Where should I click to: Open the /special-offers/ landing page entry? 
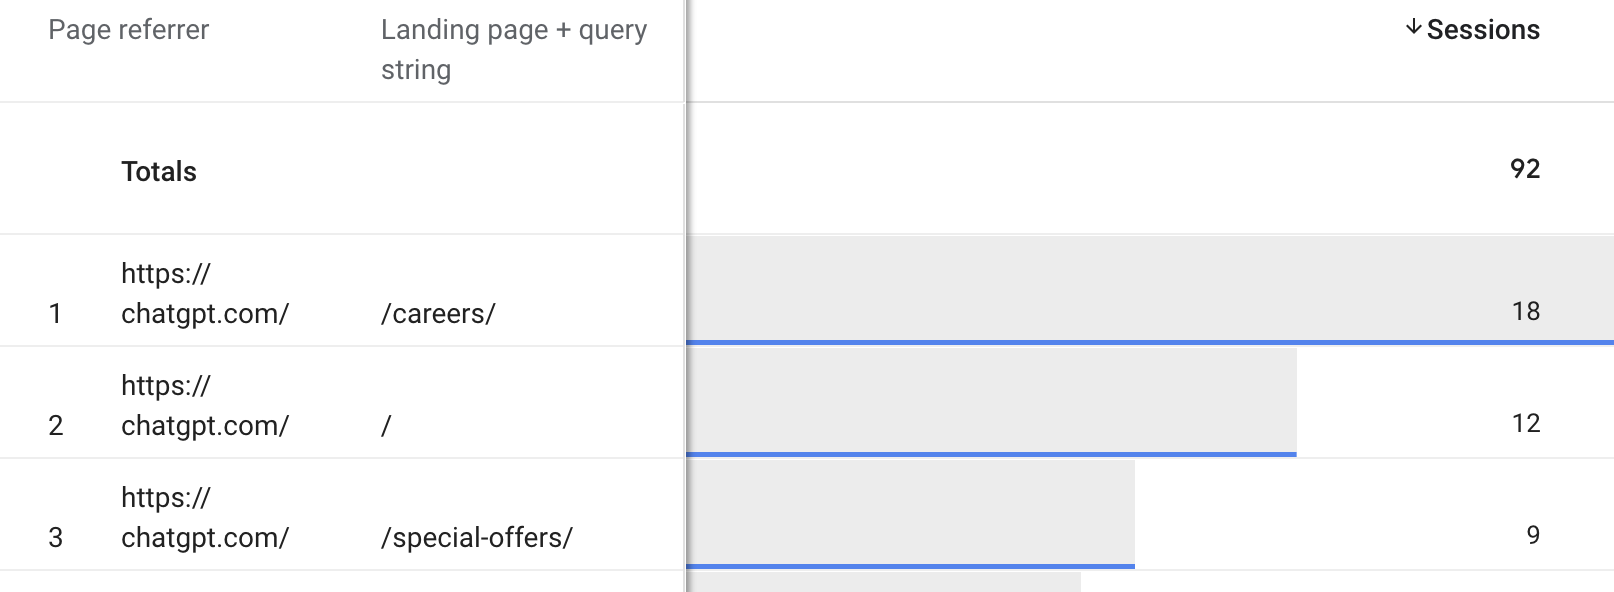[477, 538]
